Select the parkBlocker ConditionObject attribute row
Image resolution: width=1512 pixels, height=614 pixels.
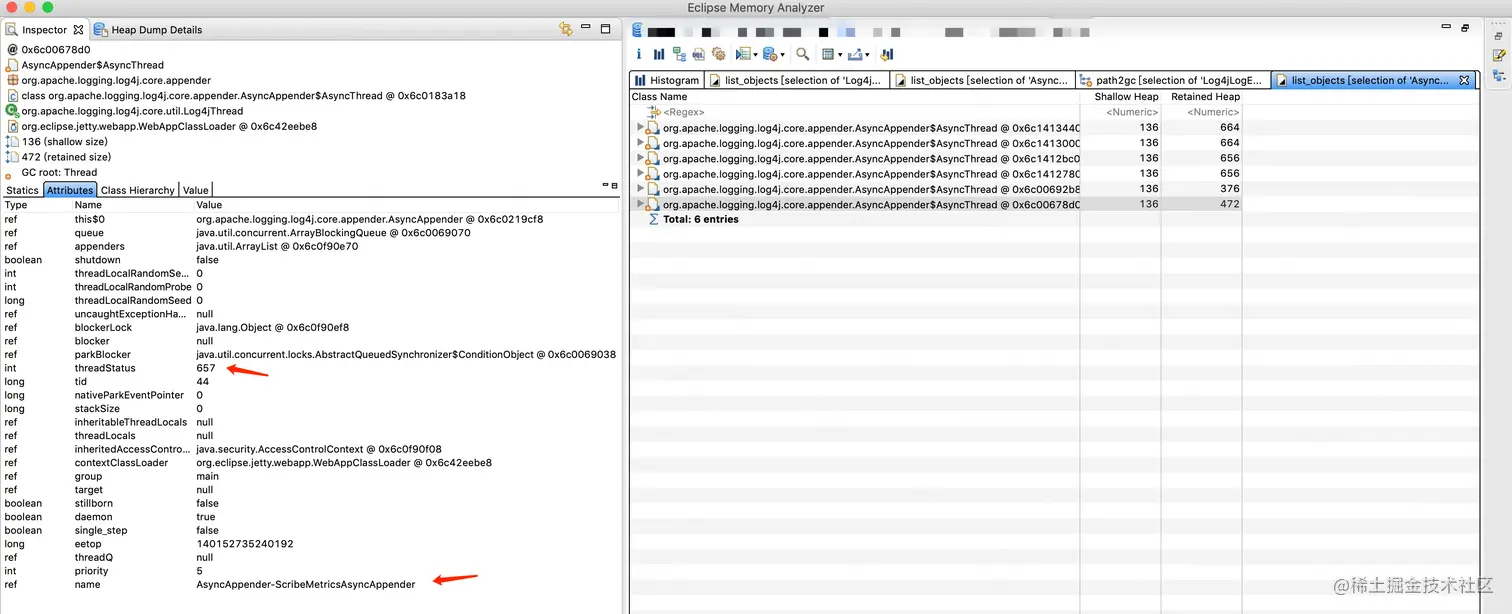[x=310, y=354]
